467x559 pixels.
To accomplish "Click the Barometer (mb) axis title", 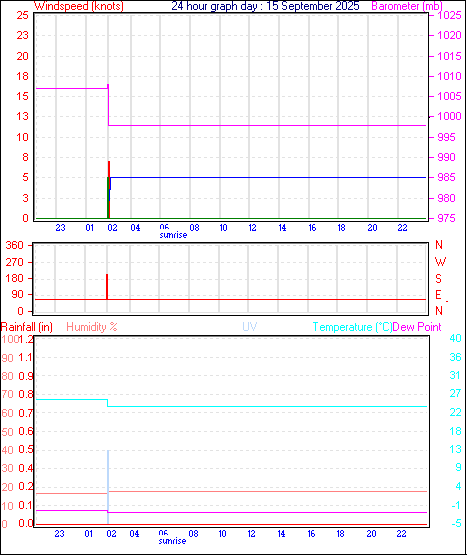I will pos(407,6).
